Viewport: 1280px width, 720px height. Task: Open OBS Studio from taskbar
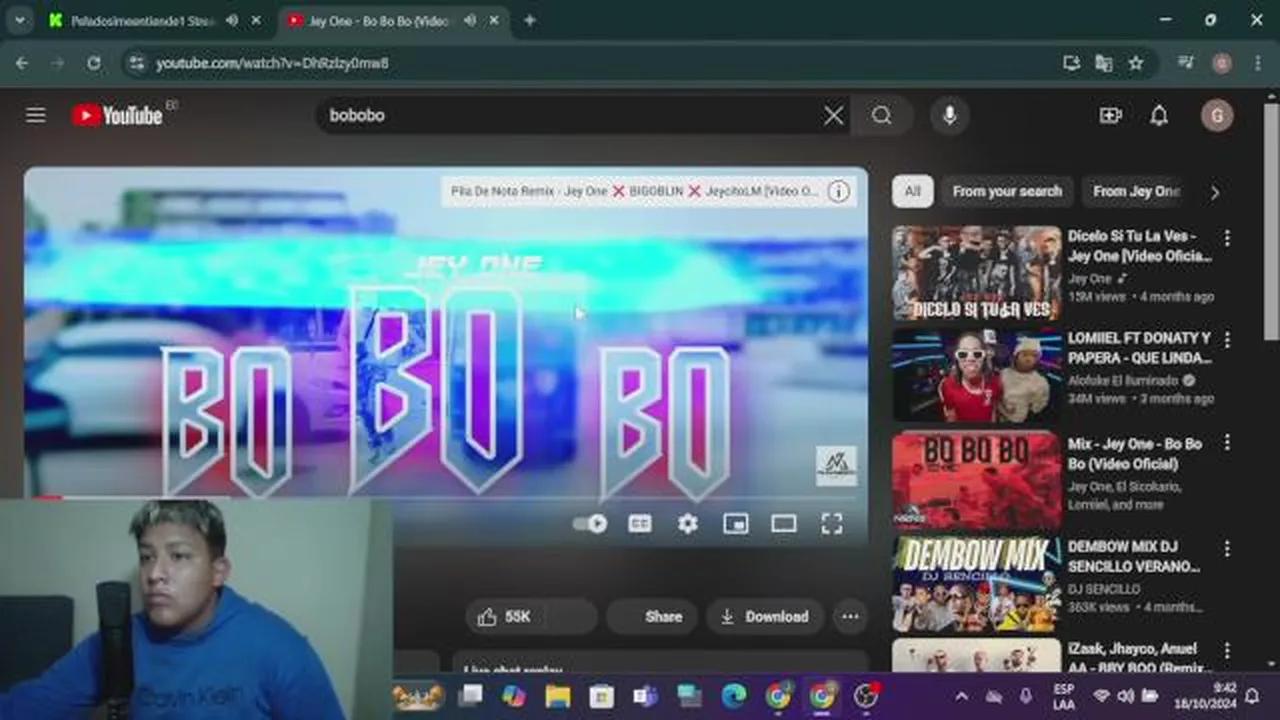(x=866, y=696)
